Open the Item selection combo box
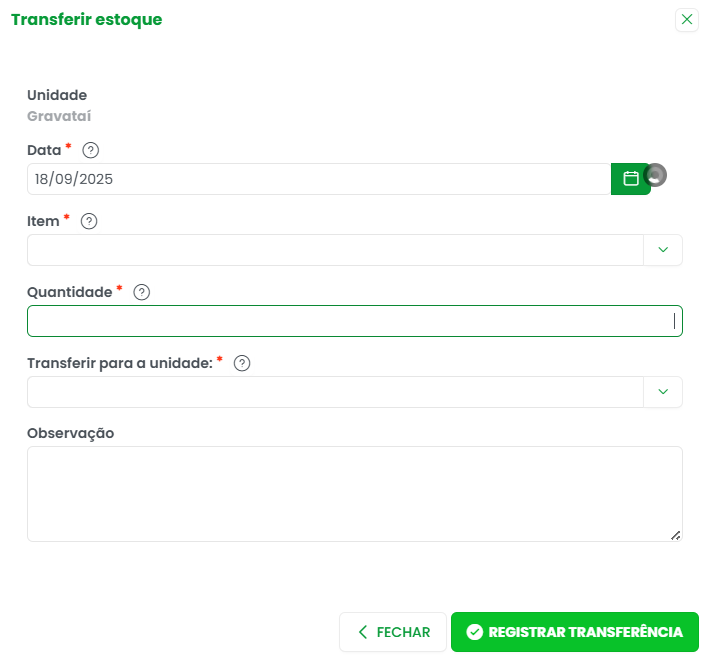The width and height of the screenshot is (713, 665). (335, 250)
